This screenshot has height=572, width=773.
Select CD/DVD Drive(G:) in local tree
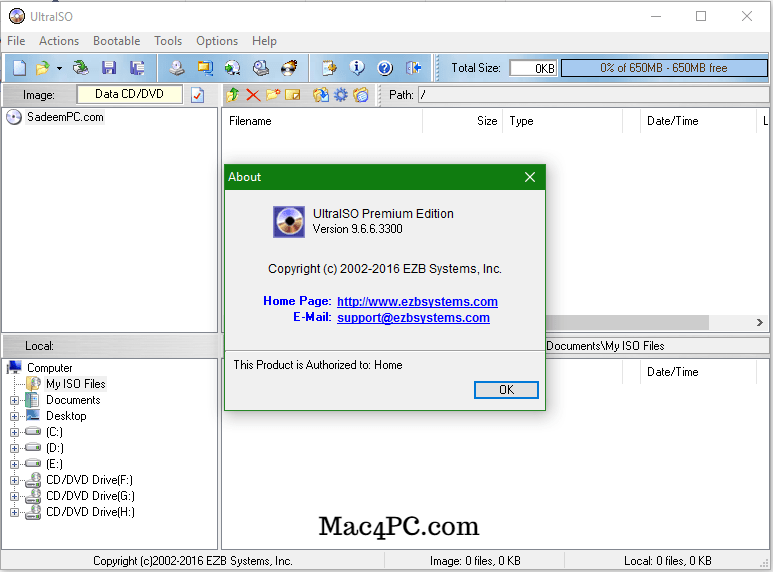90,496
